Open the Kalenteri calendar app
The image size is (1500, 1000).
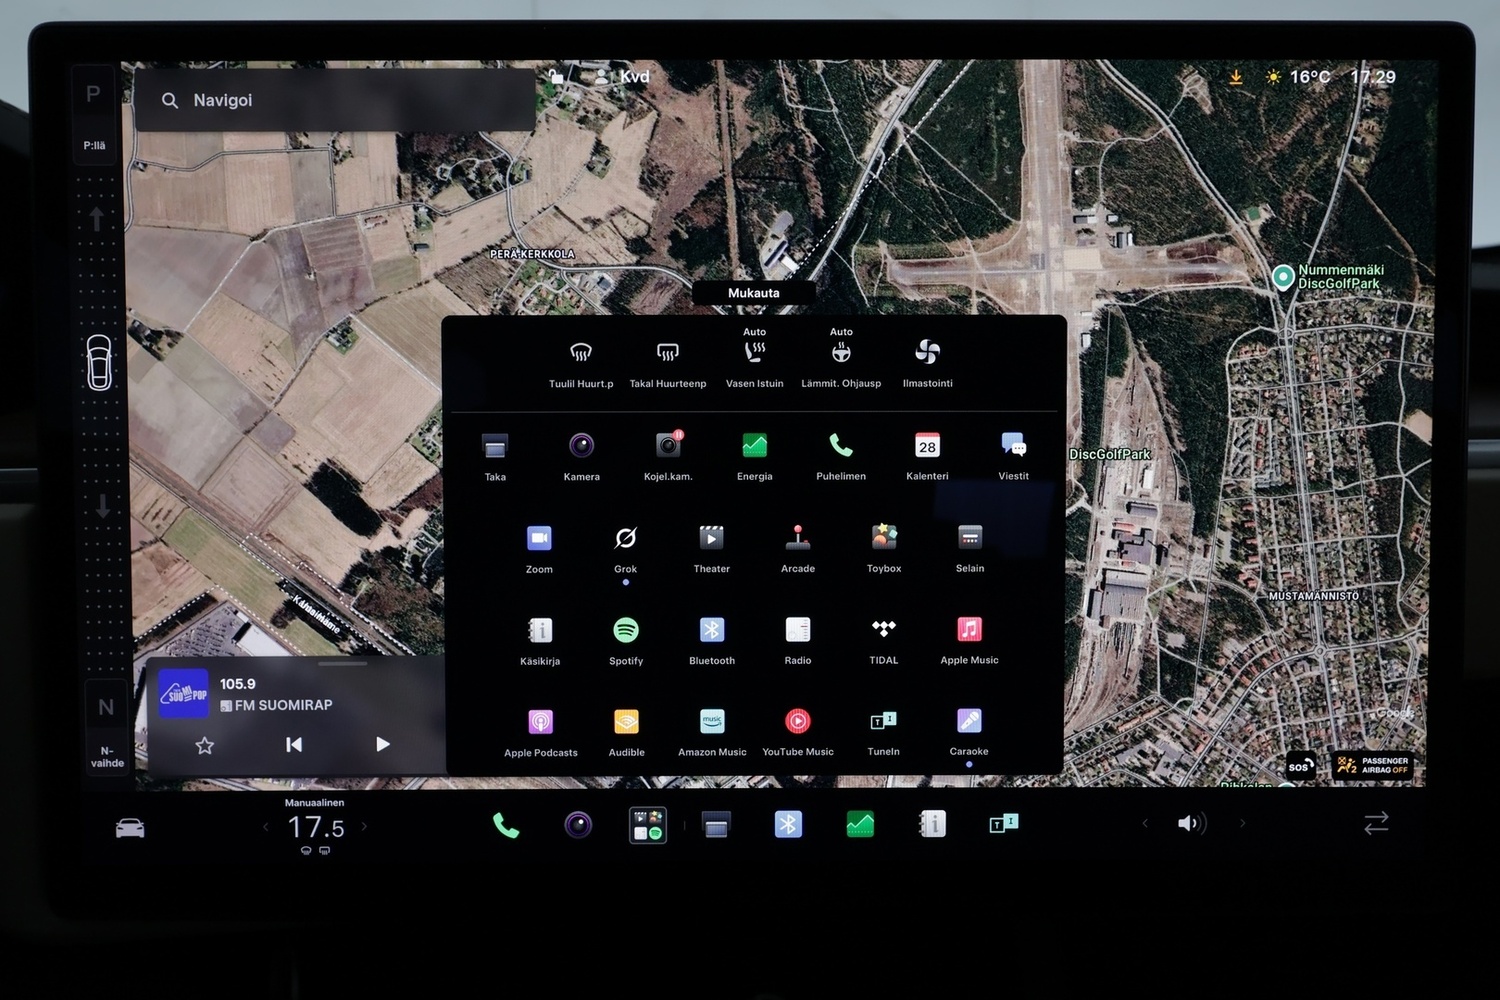point(927,445)
